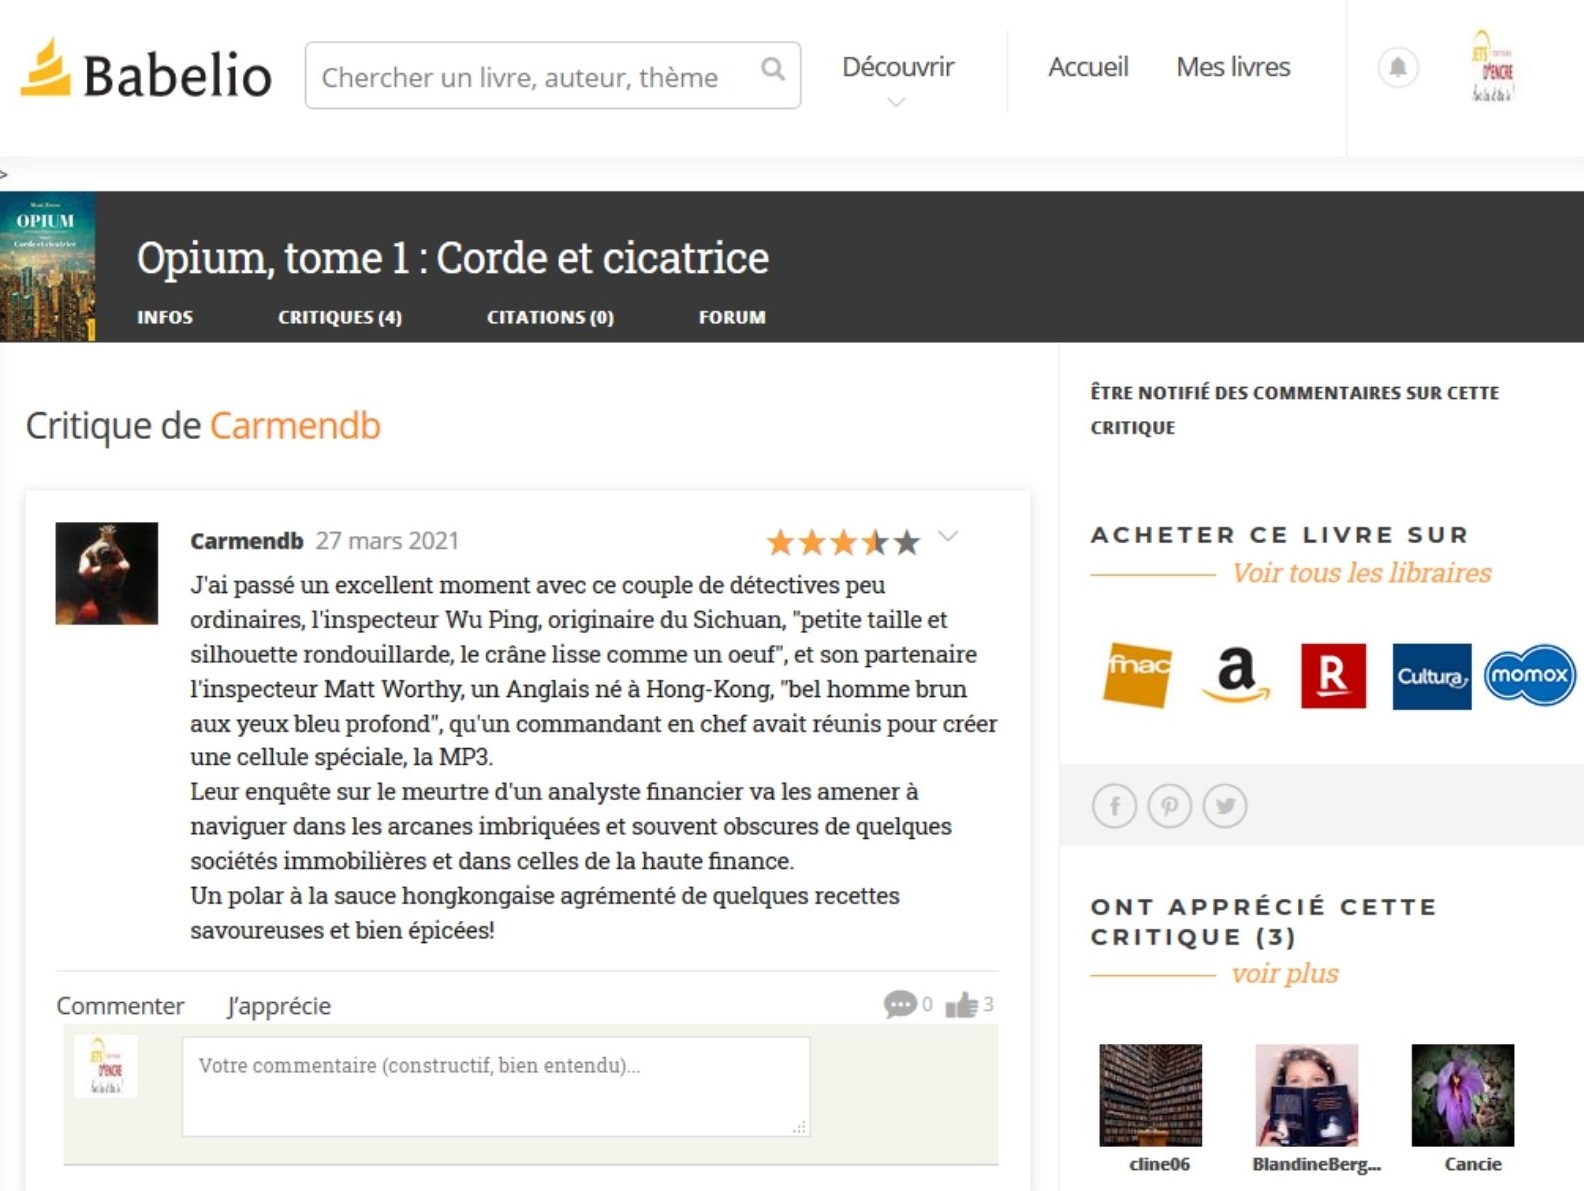Image resolution: width=1584 pixels, height=1191 pixels.
Task: Open the user profile avatar menu
Action: point(1491,66)
